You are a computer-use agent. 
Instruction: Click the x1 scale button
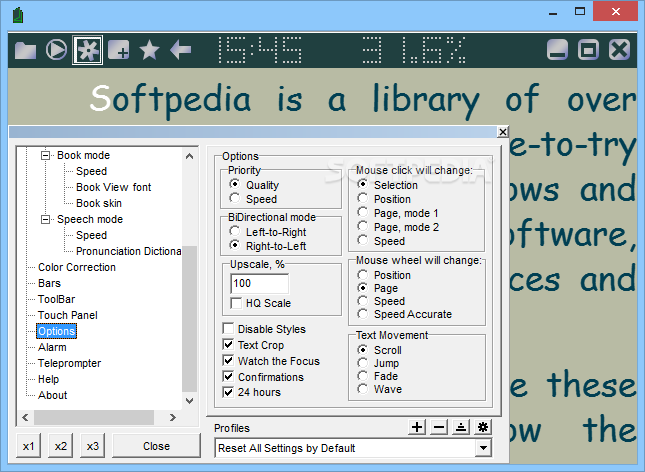(28, 446)
